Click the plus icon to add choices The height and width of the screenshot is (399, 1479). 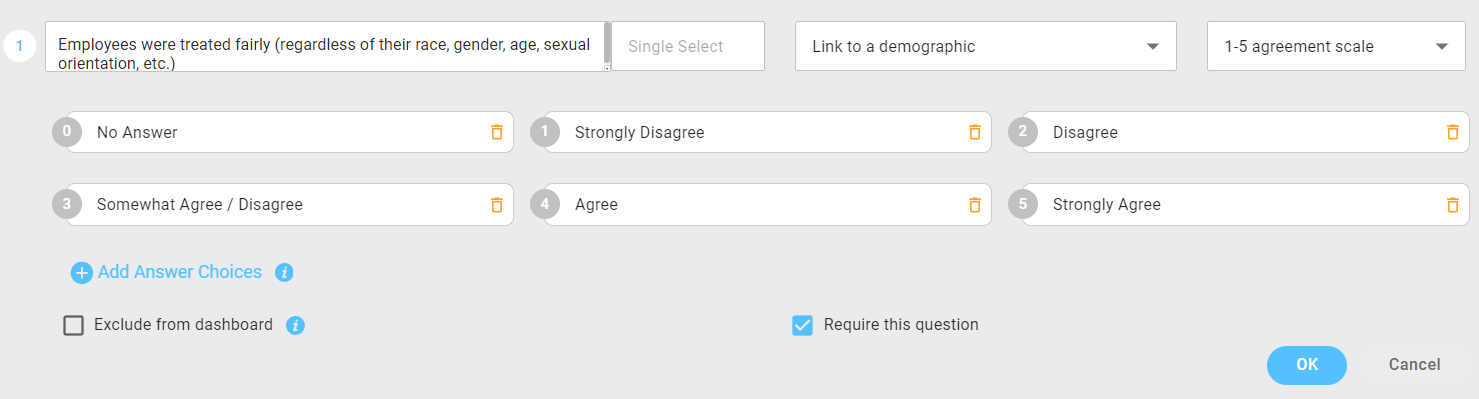click(x=82, y=273)
